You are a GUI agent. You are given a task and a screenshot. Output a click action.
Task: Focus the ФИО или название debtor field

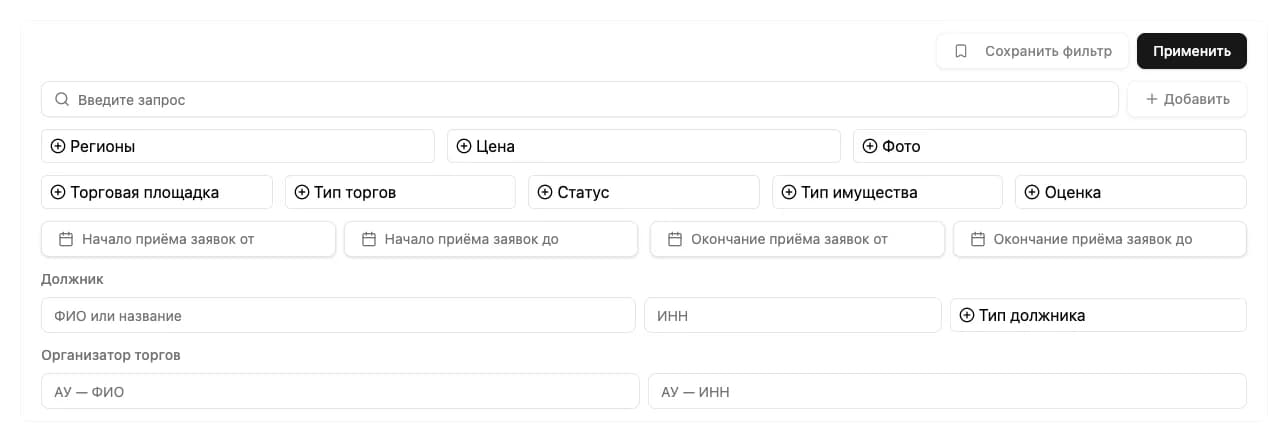click(338, 315)
